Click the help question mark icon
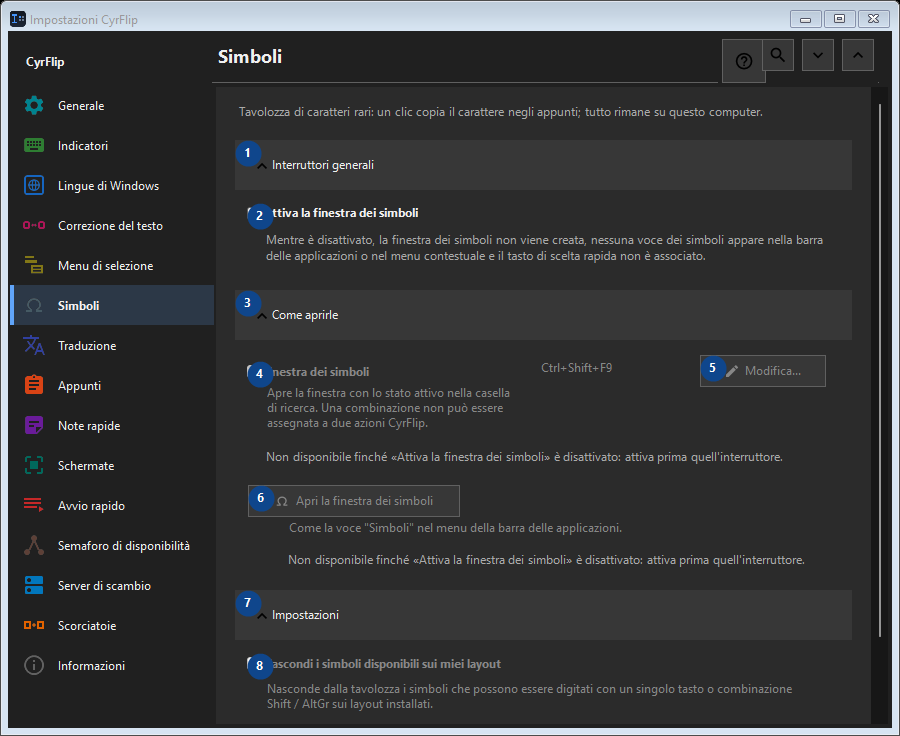This screenshot has height=736, width=900. click(743, 61)
